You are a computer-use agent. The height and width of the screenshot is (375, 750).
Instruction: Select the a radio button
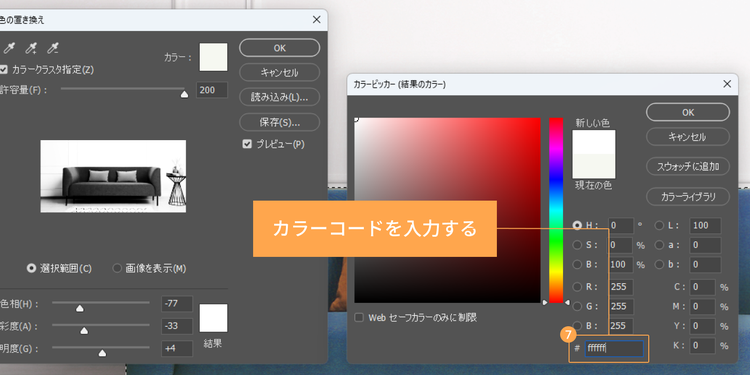(660, 245)
